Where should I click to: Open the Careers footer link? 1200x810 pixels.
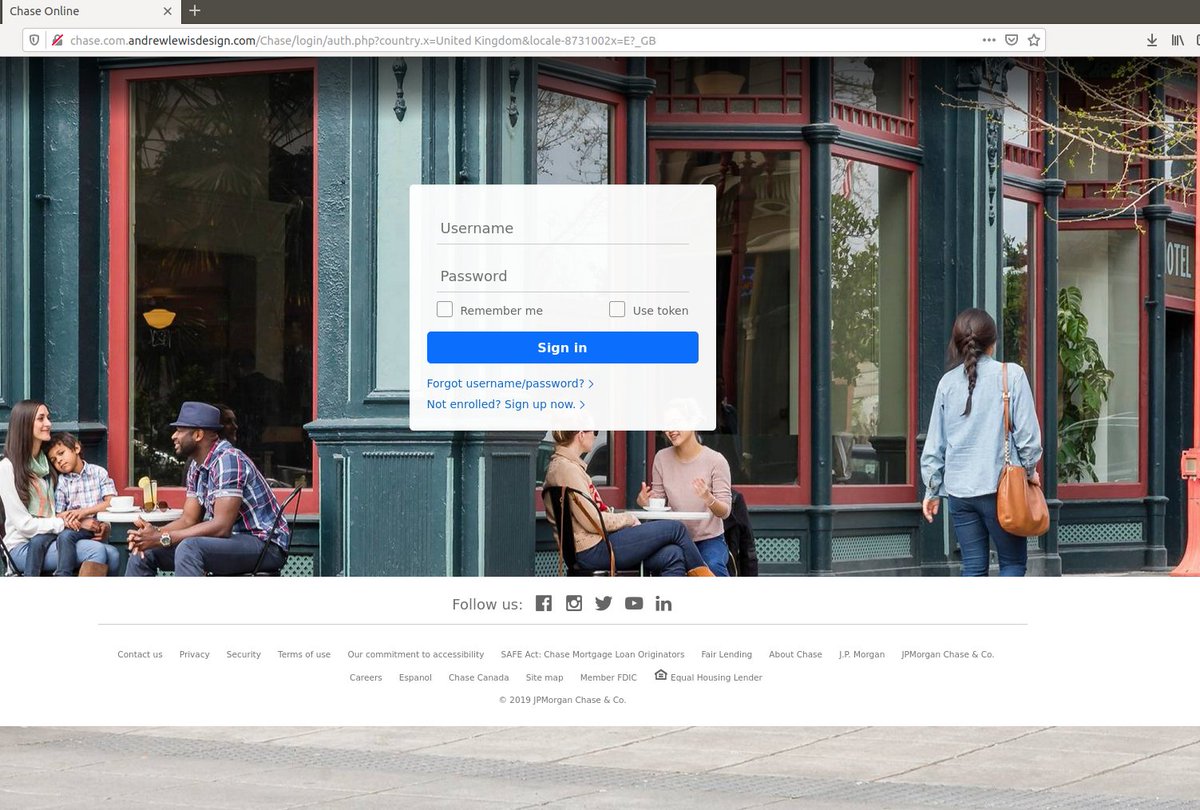tap(366, 678)
